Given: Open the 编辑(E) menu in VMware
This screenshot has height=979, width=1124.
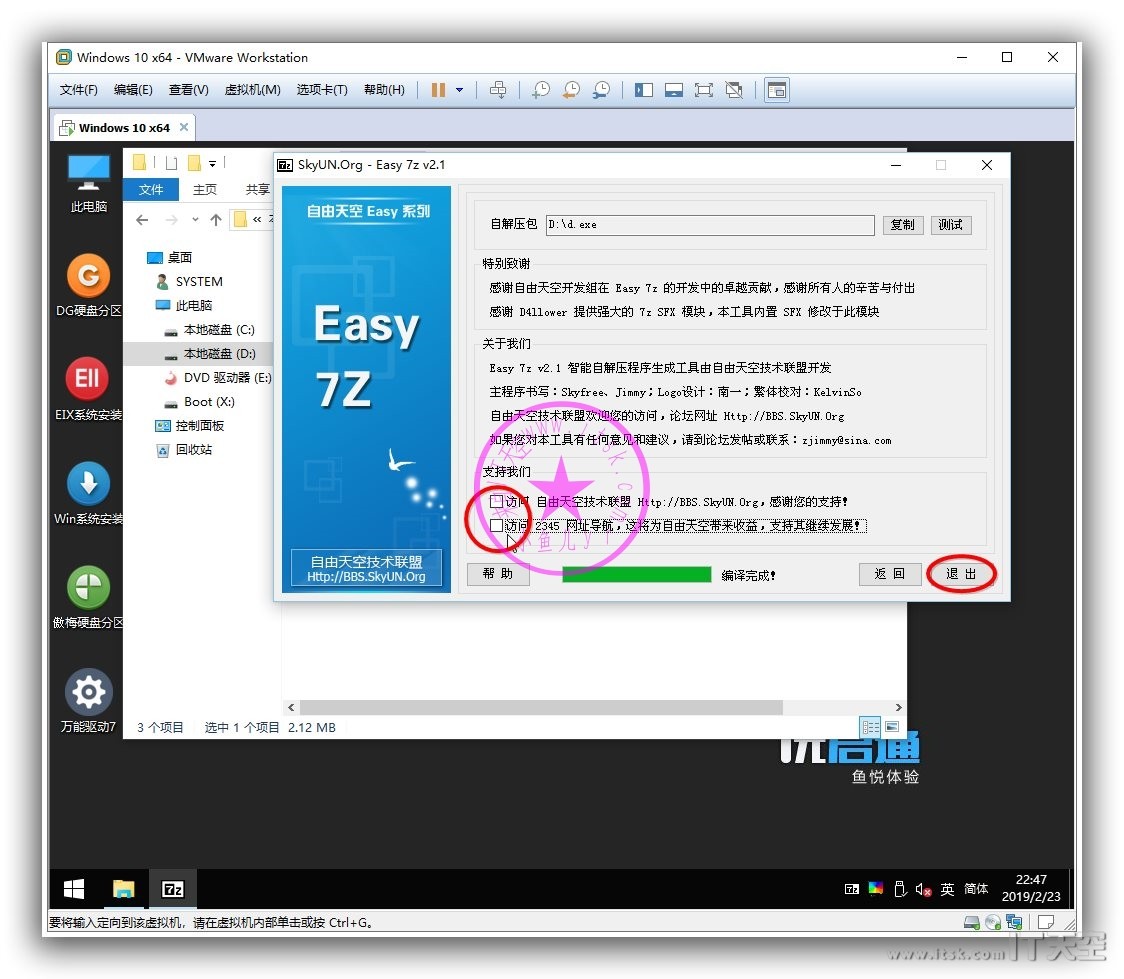Looking at the screenshot, I should (x=133, y=90).
